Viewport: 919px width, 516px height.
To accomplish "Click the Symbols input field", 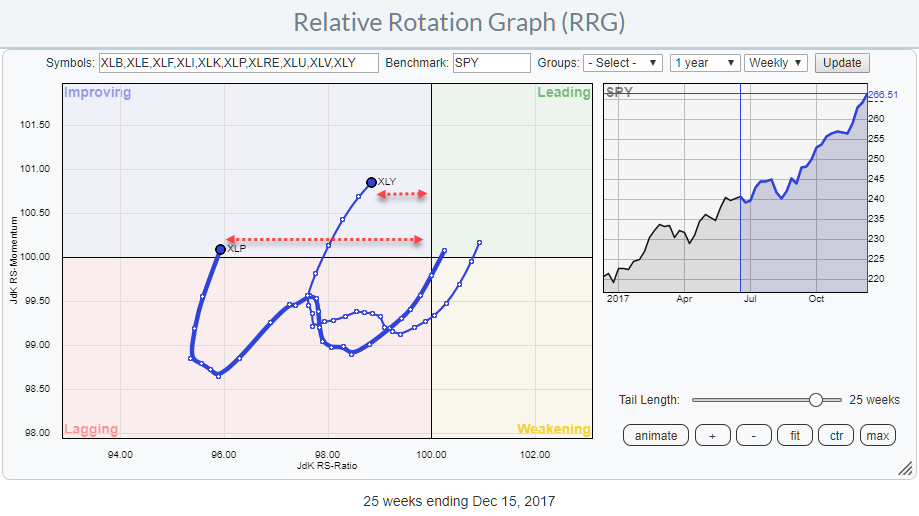I will 239,63.
